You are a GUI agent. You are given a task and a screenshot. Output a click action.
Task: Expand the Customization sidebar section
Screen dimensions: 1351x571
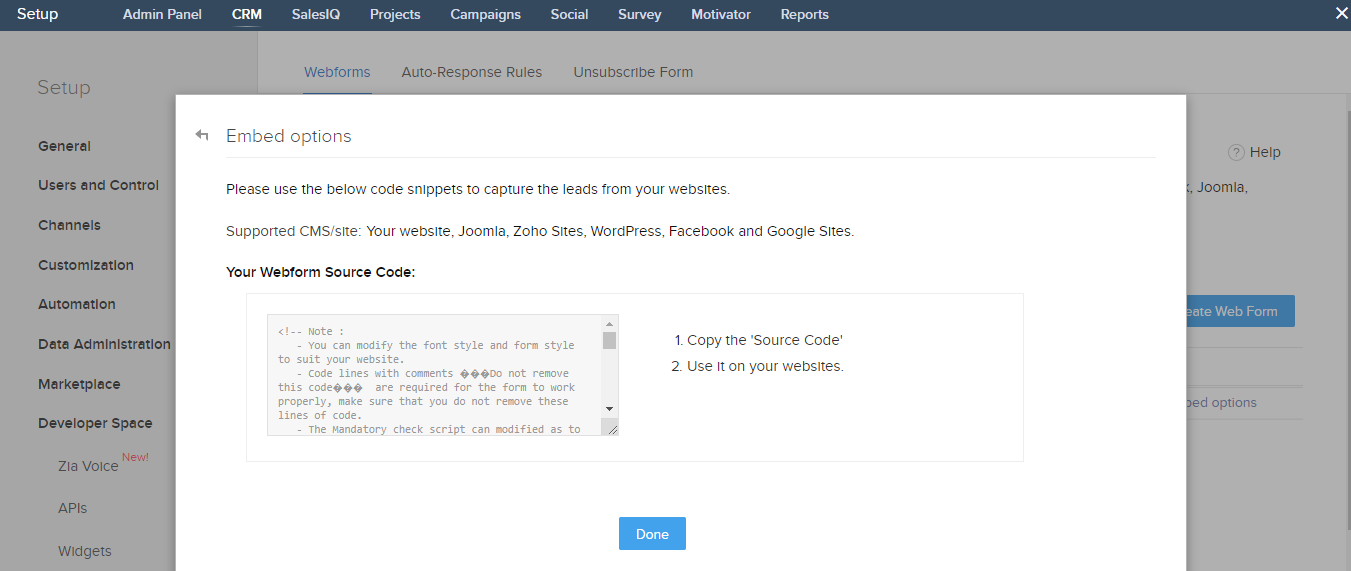click(x=85, y=265)
